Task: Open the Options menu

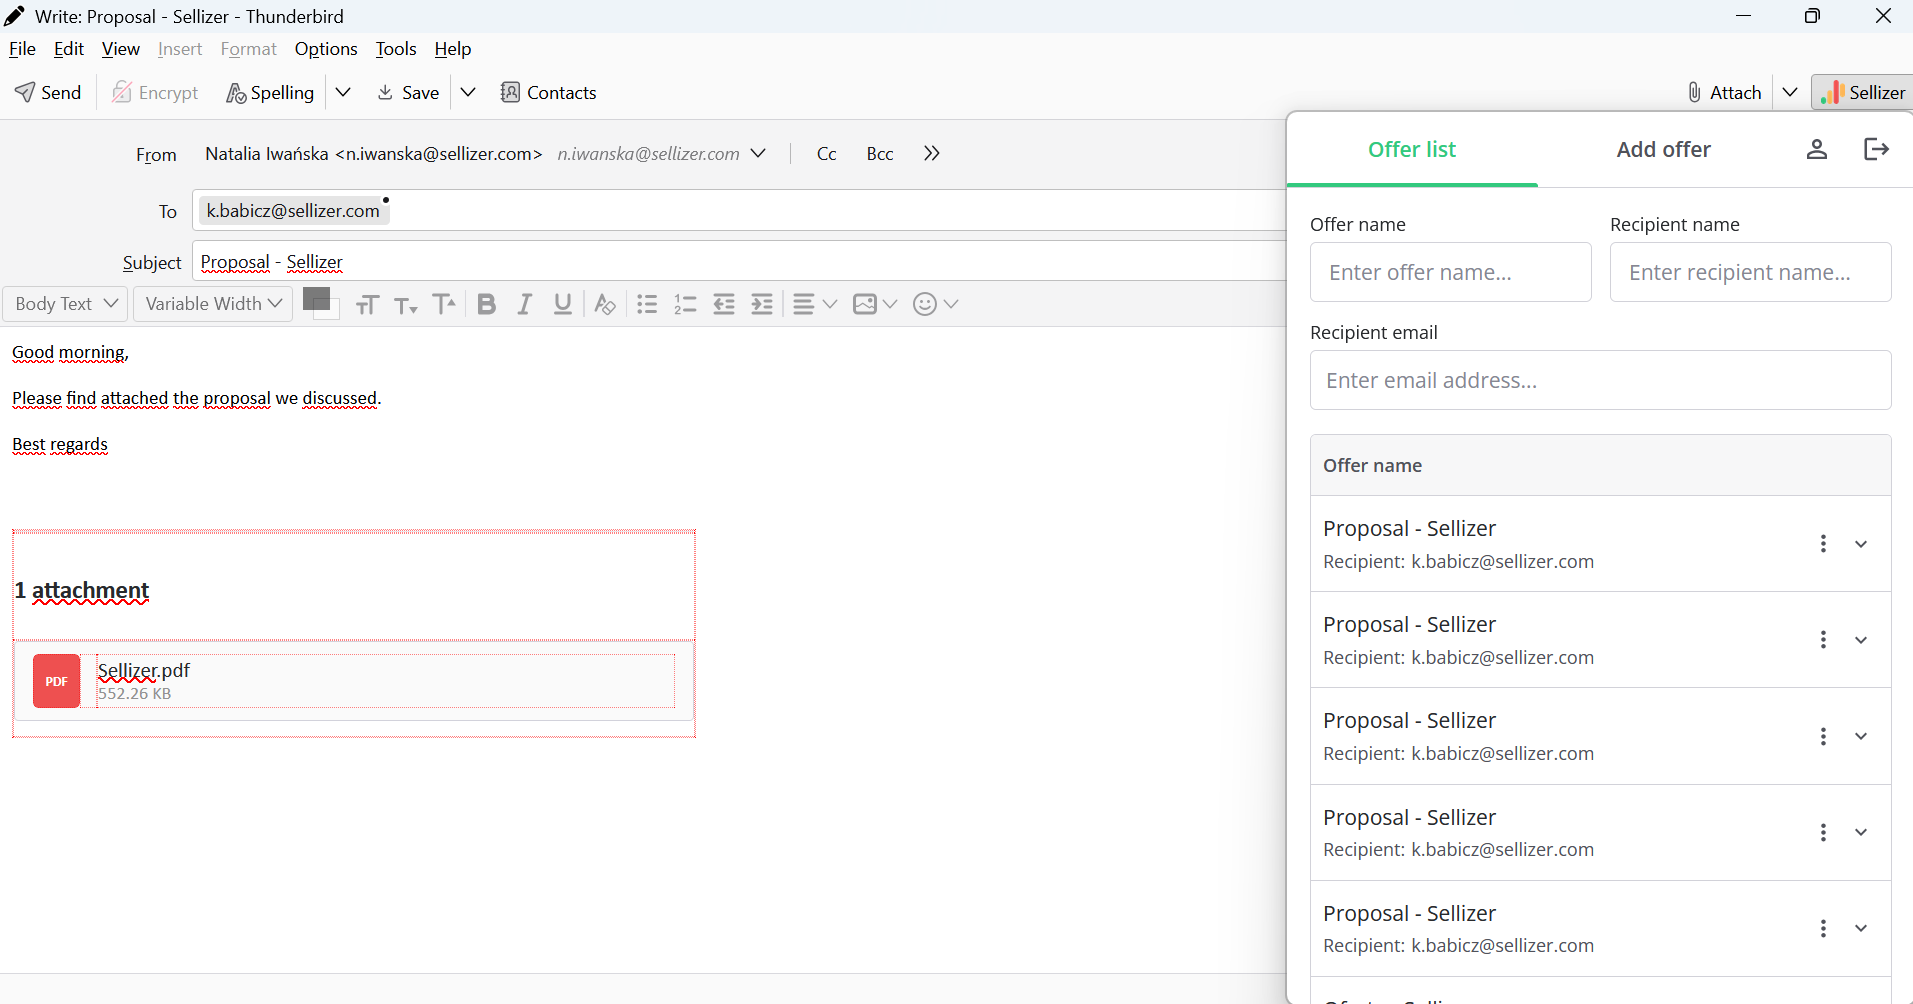Action: click(x=326, y=49)
